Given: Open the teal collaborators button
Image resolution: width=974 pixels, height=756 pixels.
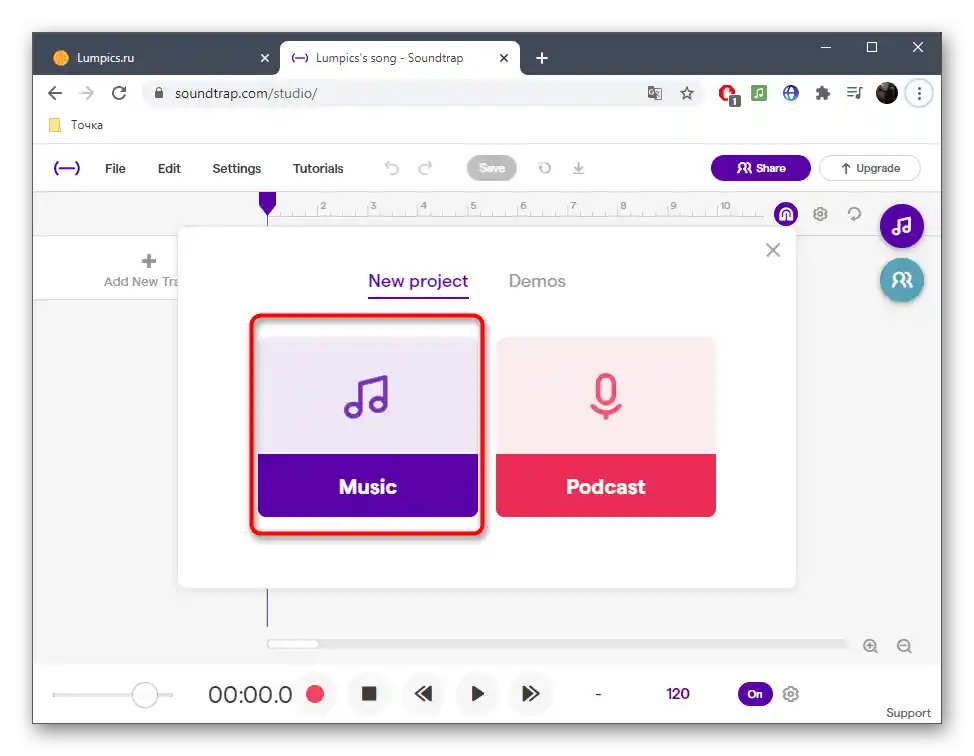Looking at the screenshot, I should coord(901,280).
